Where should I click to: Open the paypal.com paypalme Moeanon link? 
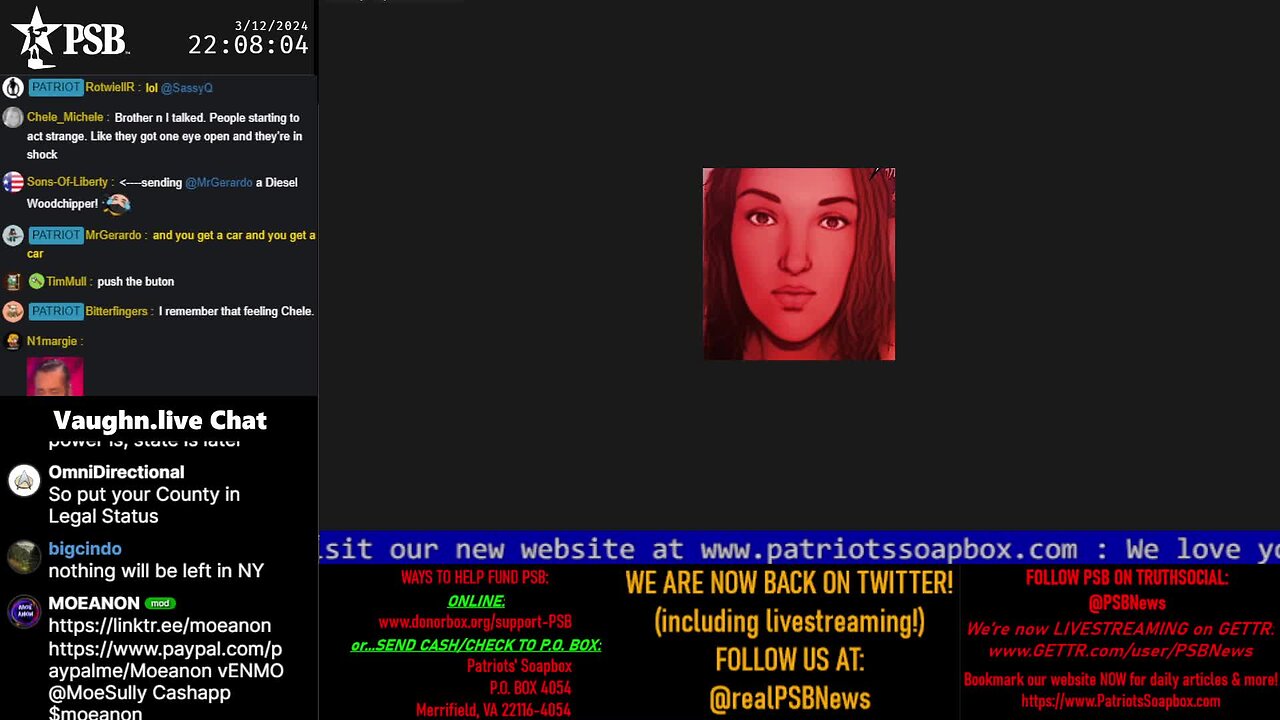[x=165, y=659]
